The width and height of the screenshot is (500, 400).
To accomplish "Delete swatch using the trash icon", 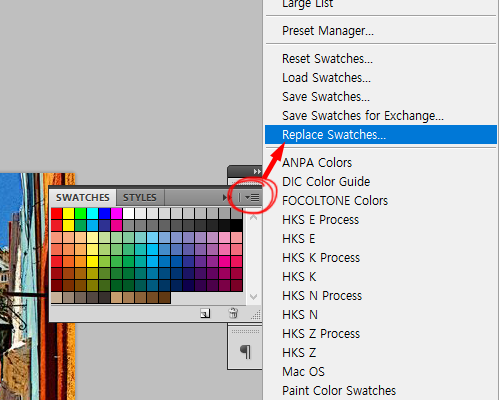I will [x=233, y=313].
